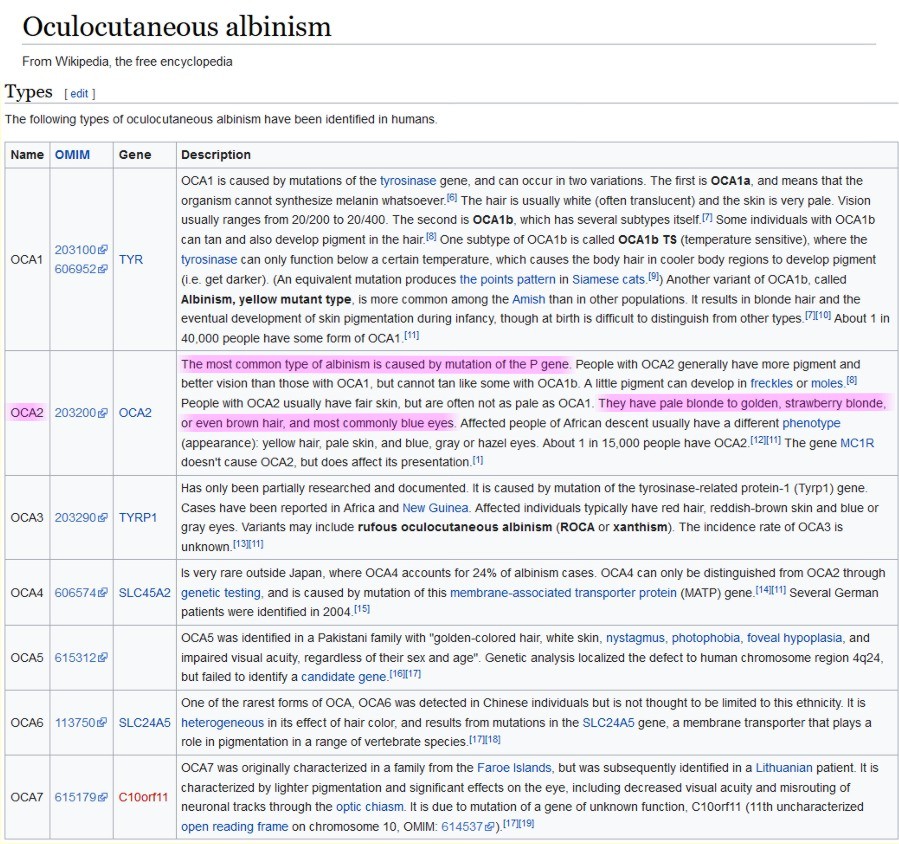Viewport: 899px width, 844px height.
Task: Open OMIM entry 606952 external link
Action: (x=75, y=269)
